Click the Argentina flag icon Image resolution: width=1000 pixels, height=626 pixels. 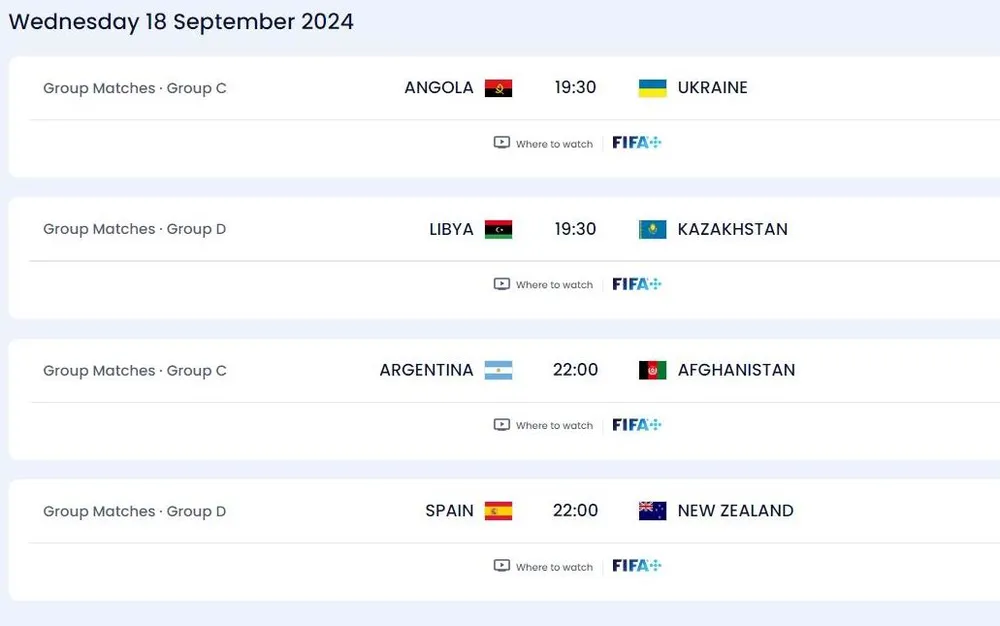(x=498, y=370)
